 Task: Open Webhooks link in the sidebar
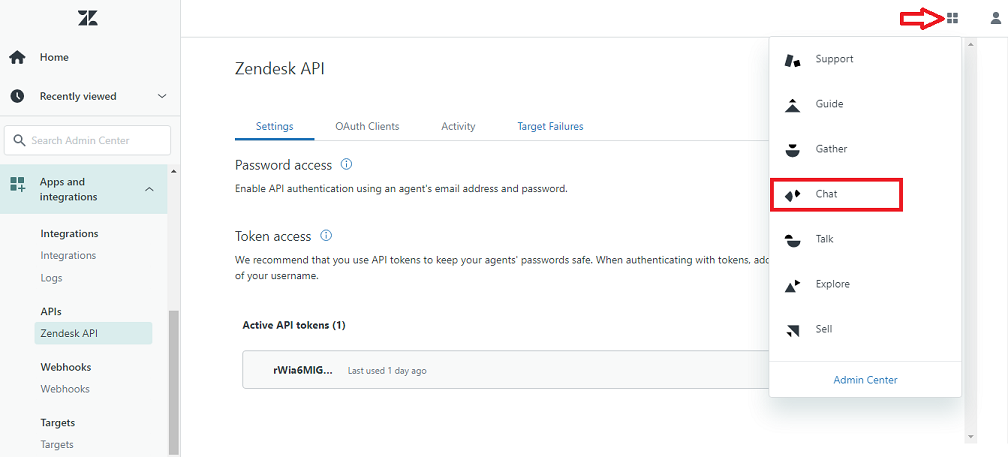pos(65,390)
